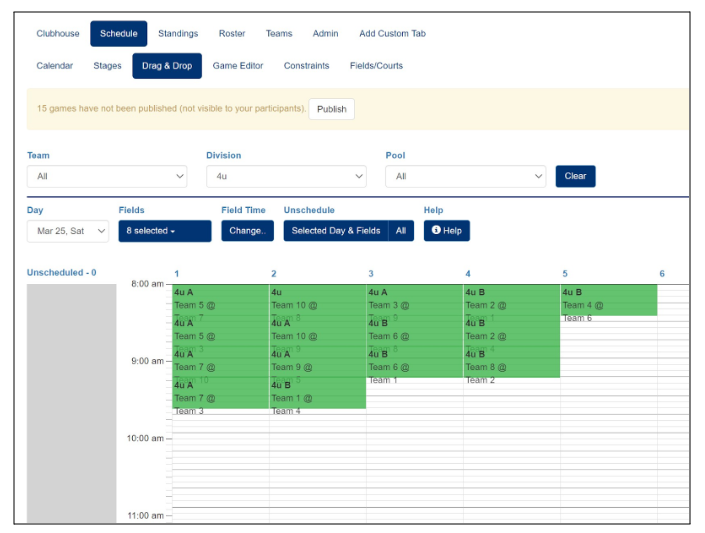
Task: Open the Pool filter dropdown
Action: 465,176
